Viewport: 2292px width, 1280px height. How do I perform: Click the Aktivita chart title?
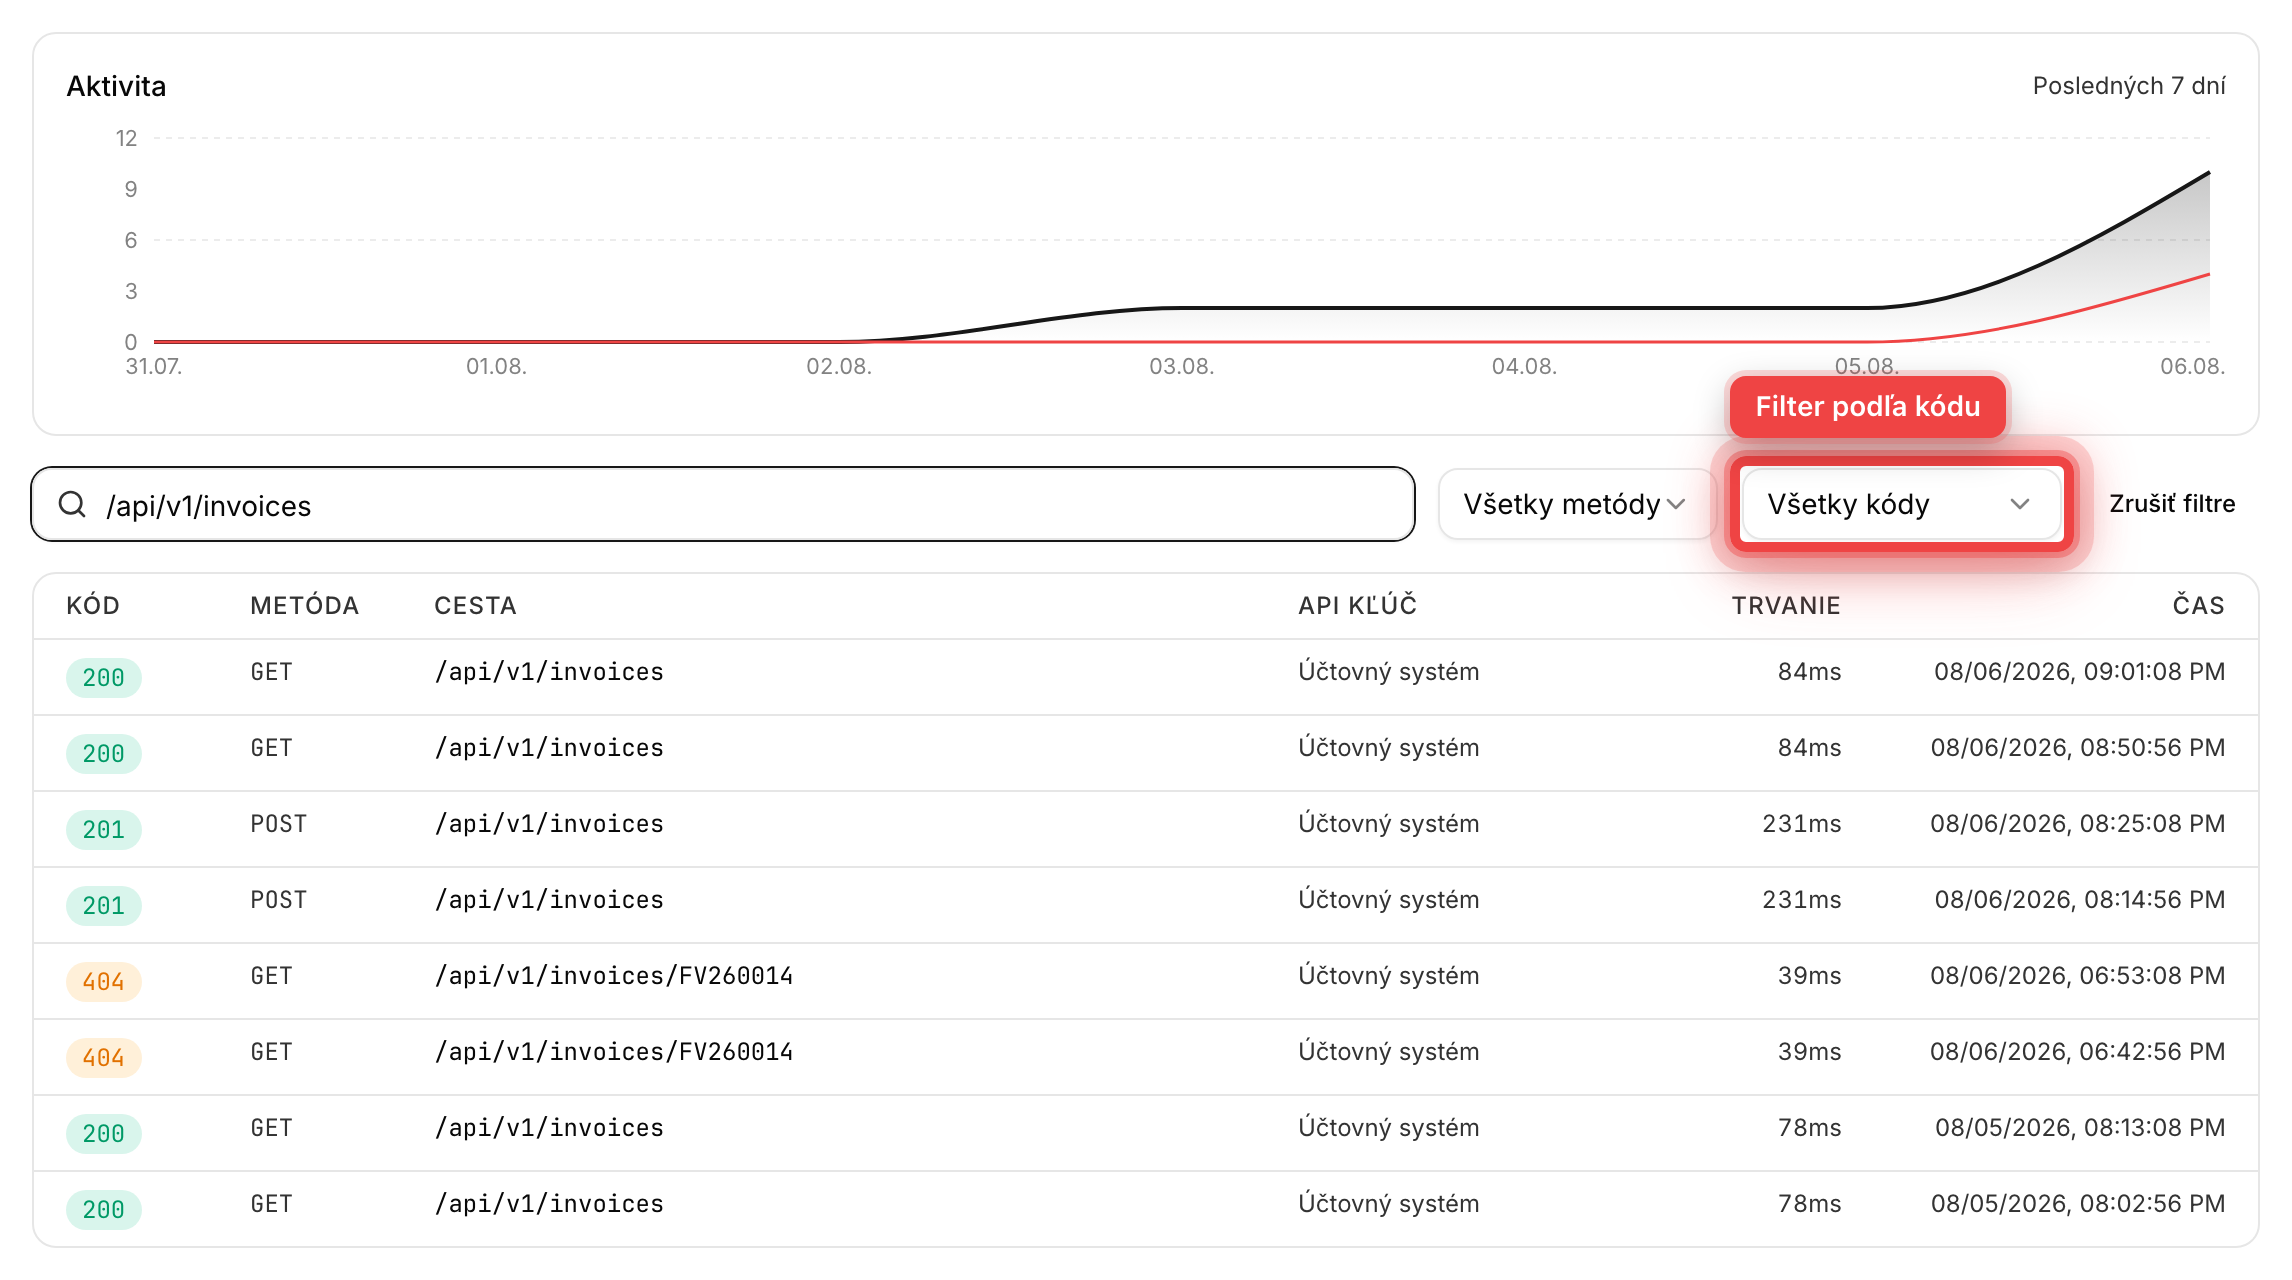[x=116, y=86]
